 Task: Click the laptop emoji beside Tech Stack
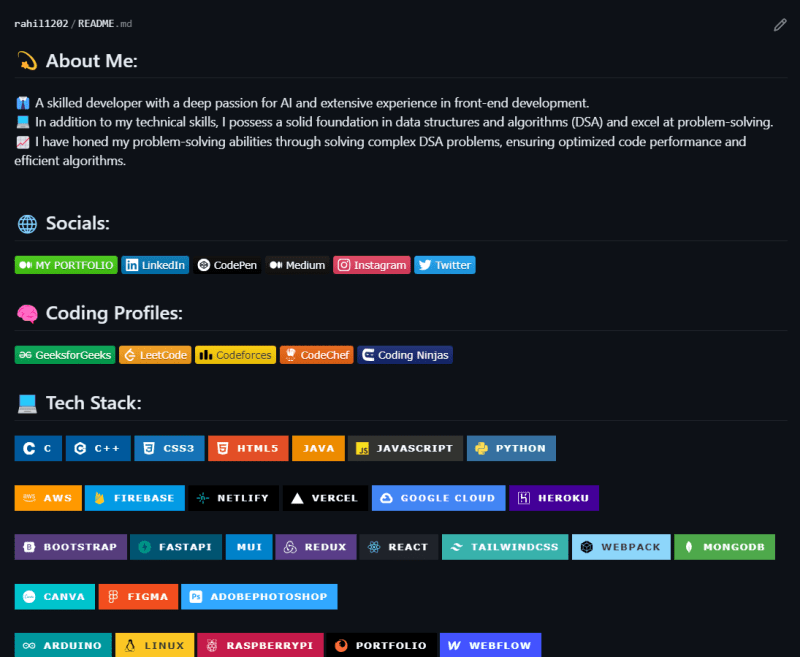(x=27, y=403)
